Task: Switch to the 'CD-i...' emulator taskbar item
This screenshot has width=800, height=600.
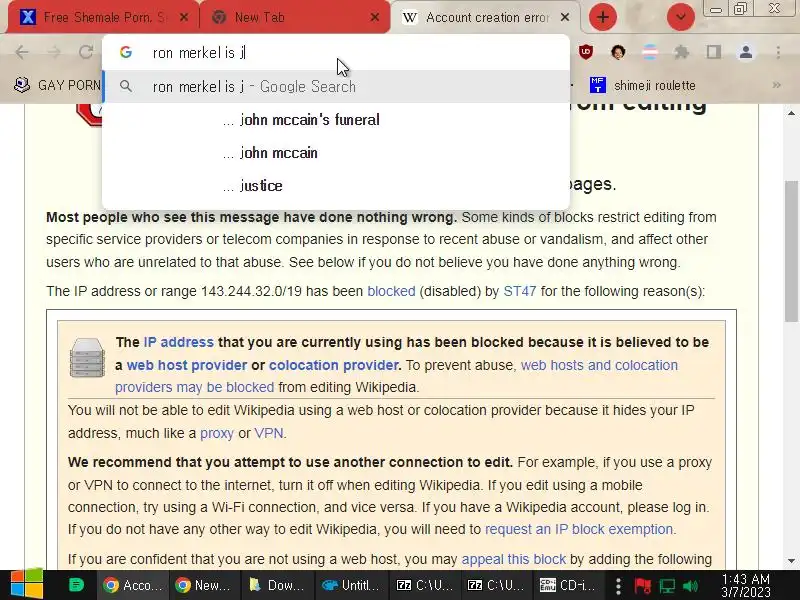Action: pos(568,585)
